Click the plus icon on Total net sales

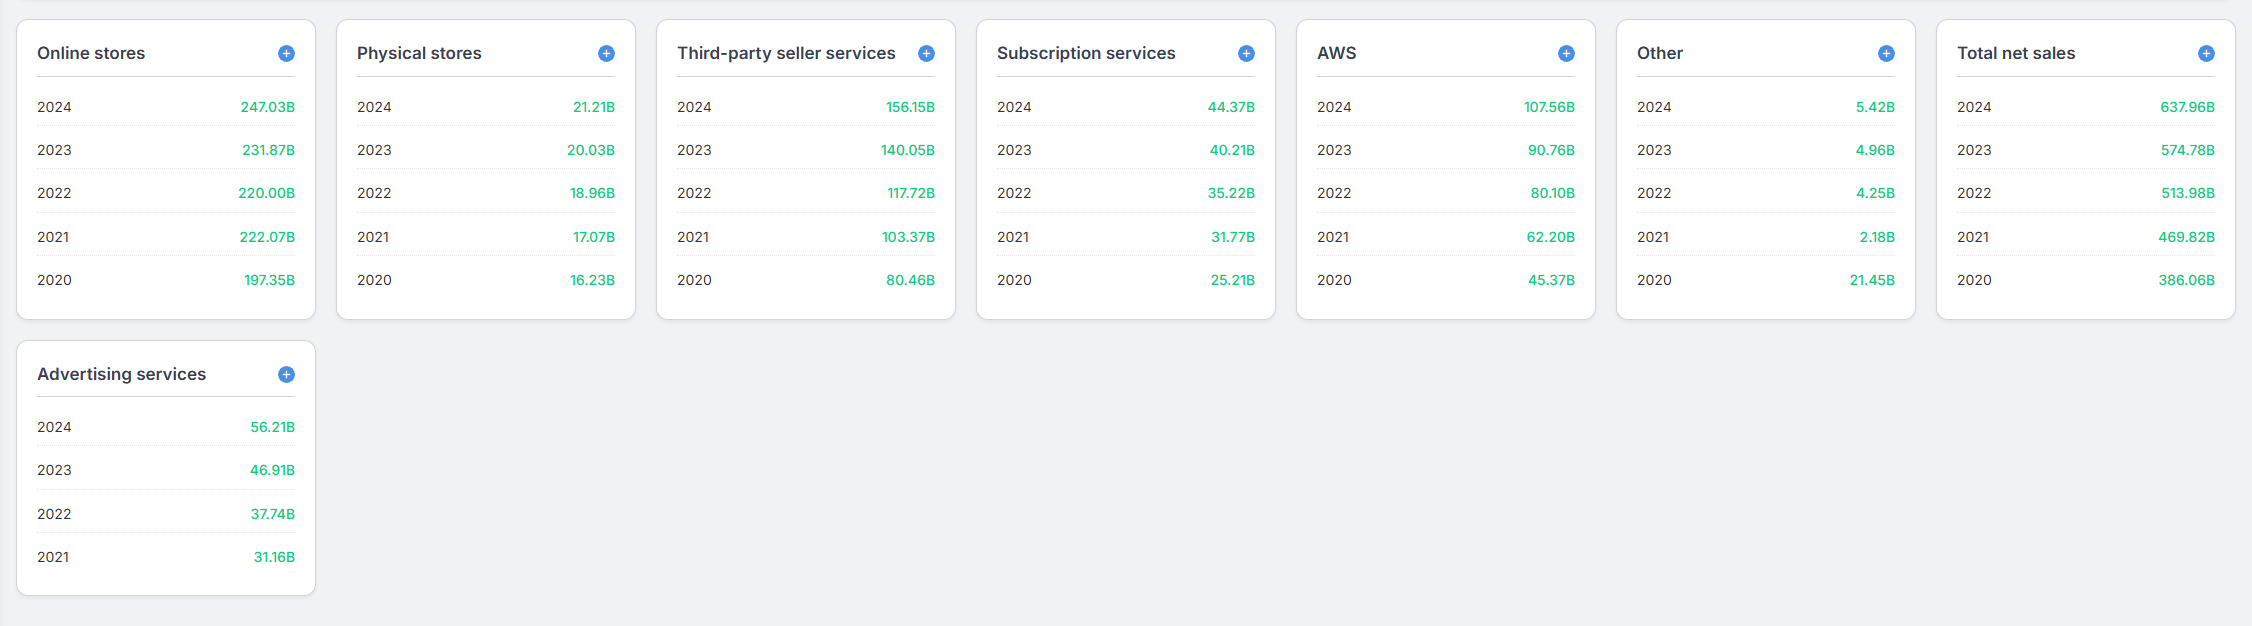coord(2205,53)
